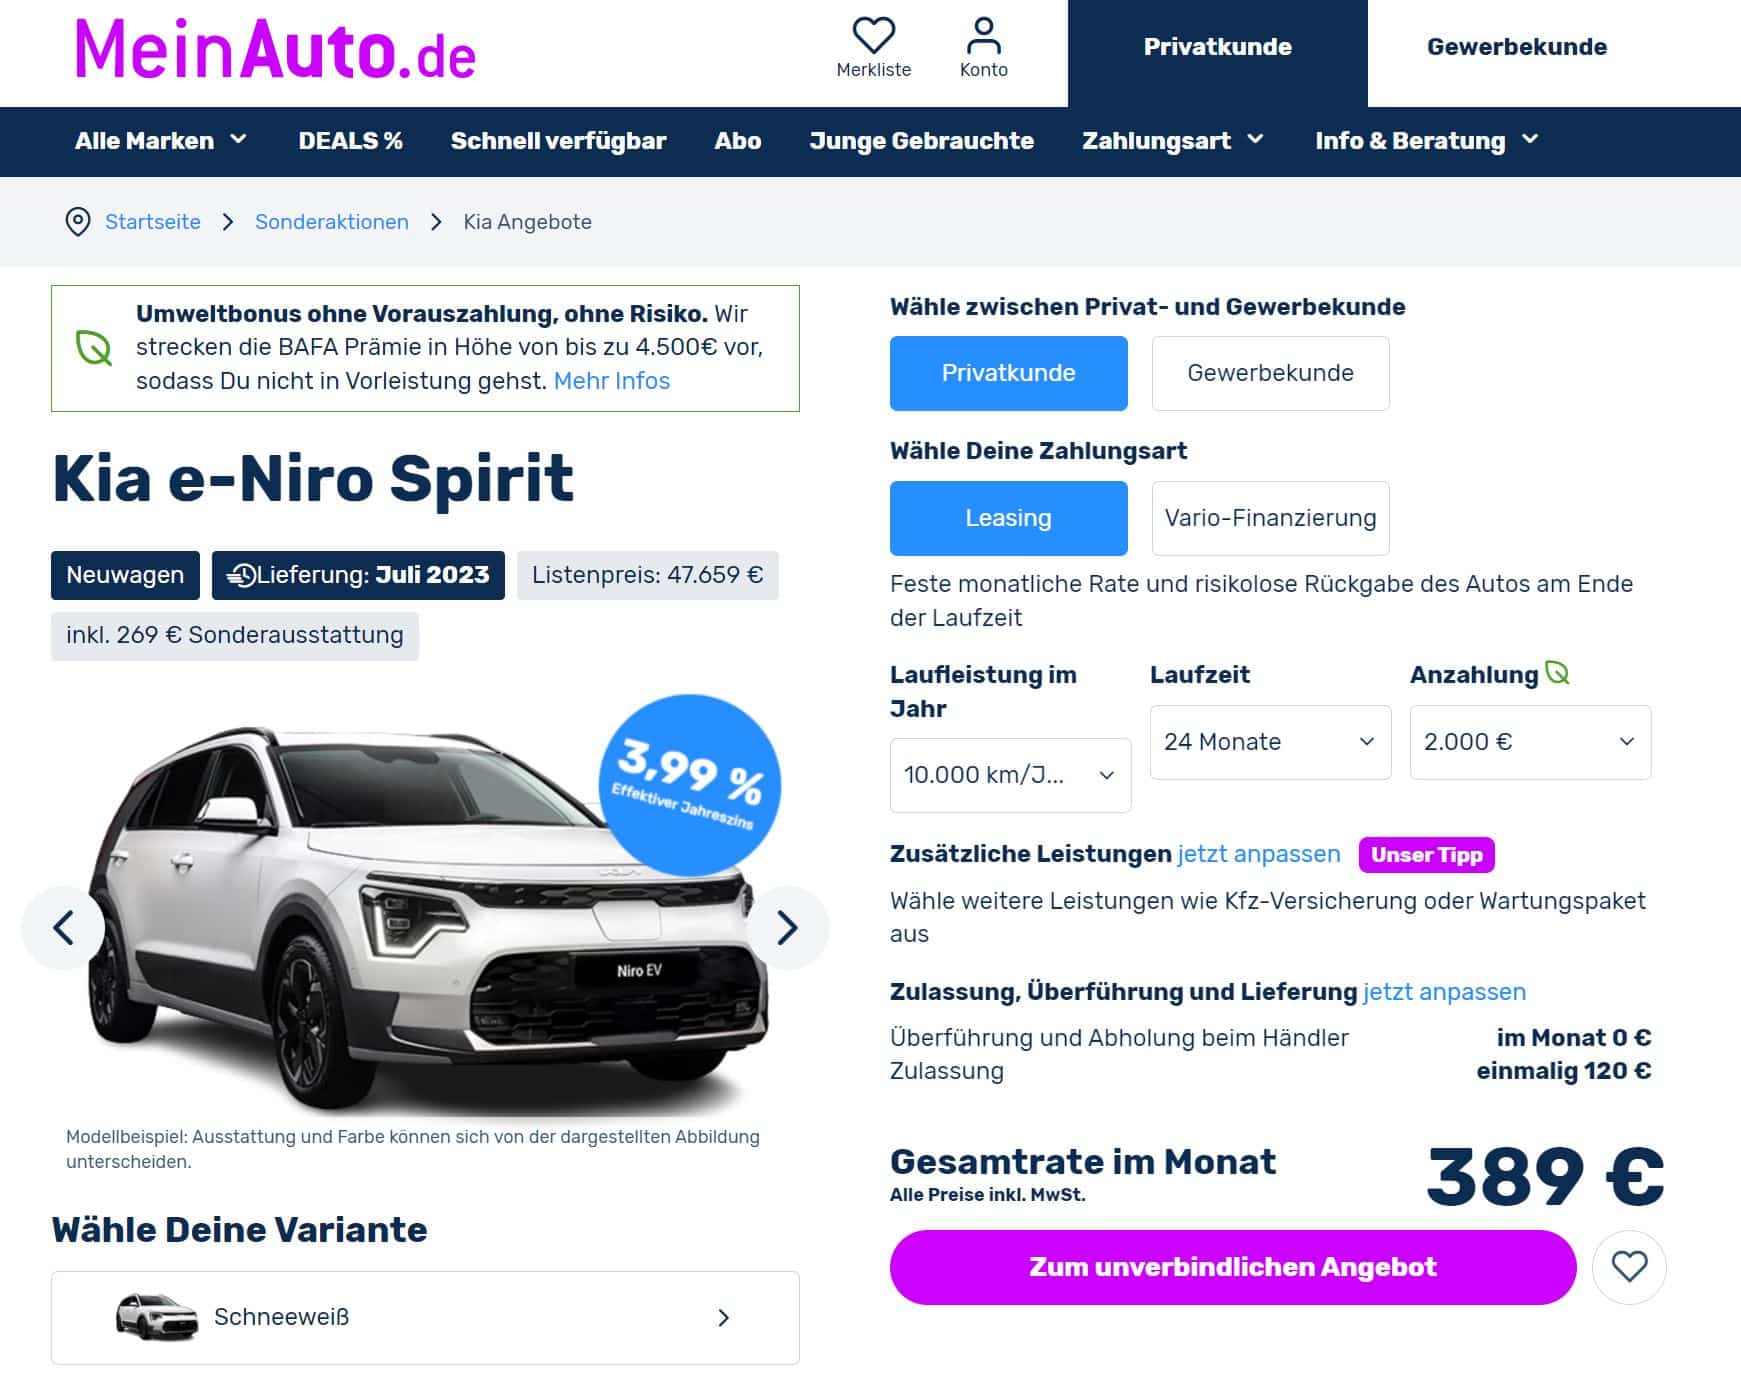Open the Anzahlung 2.000 € dropdown
The height and width of the screenshot is (1384, 1741).
[1530, 742]
